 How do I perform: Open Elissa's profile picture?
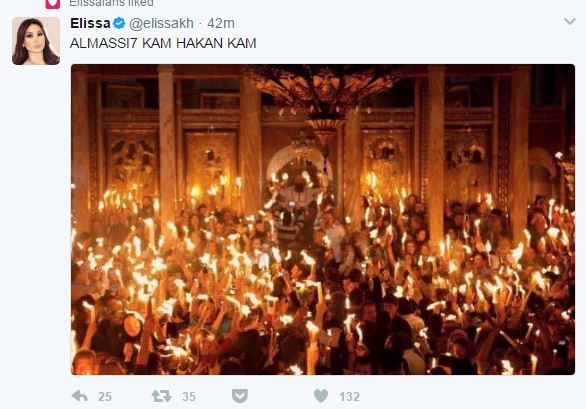36,41
